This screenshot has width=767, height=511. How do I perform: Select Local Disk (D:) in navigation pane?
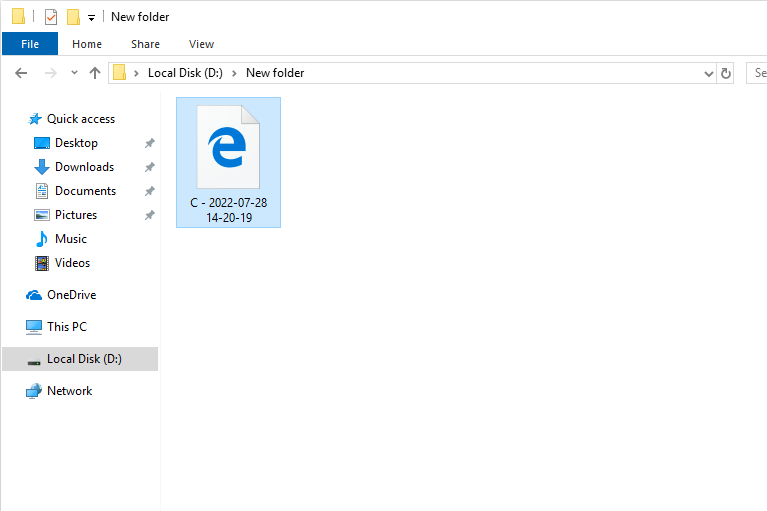[x=80, y=359]
